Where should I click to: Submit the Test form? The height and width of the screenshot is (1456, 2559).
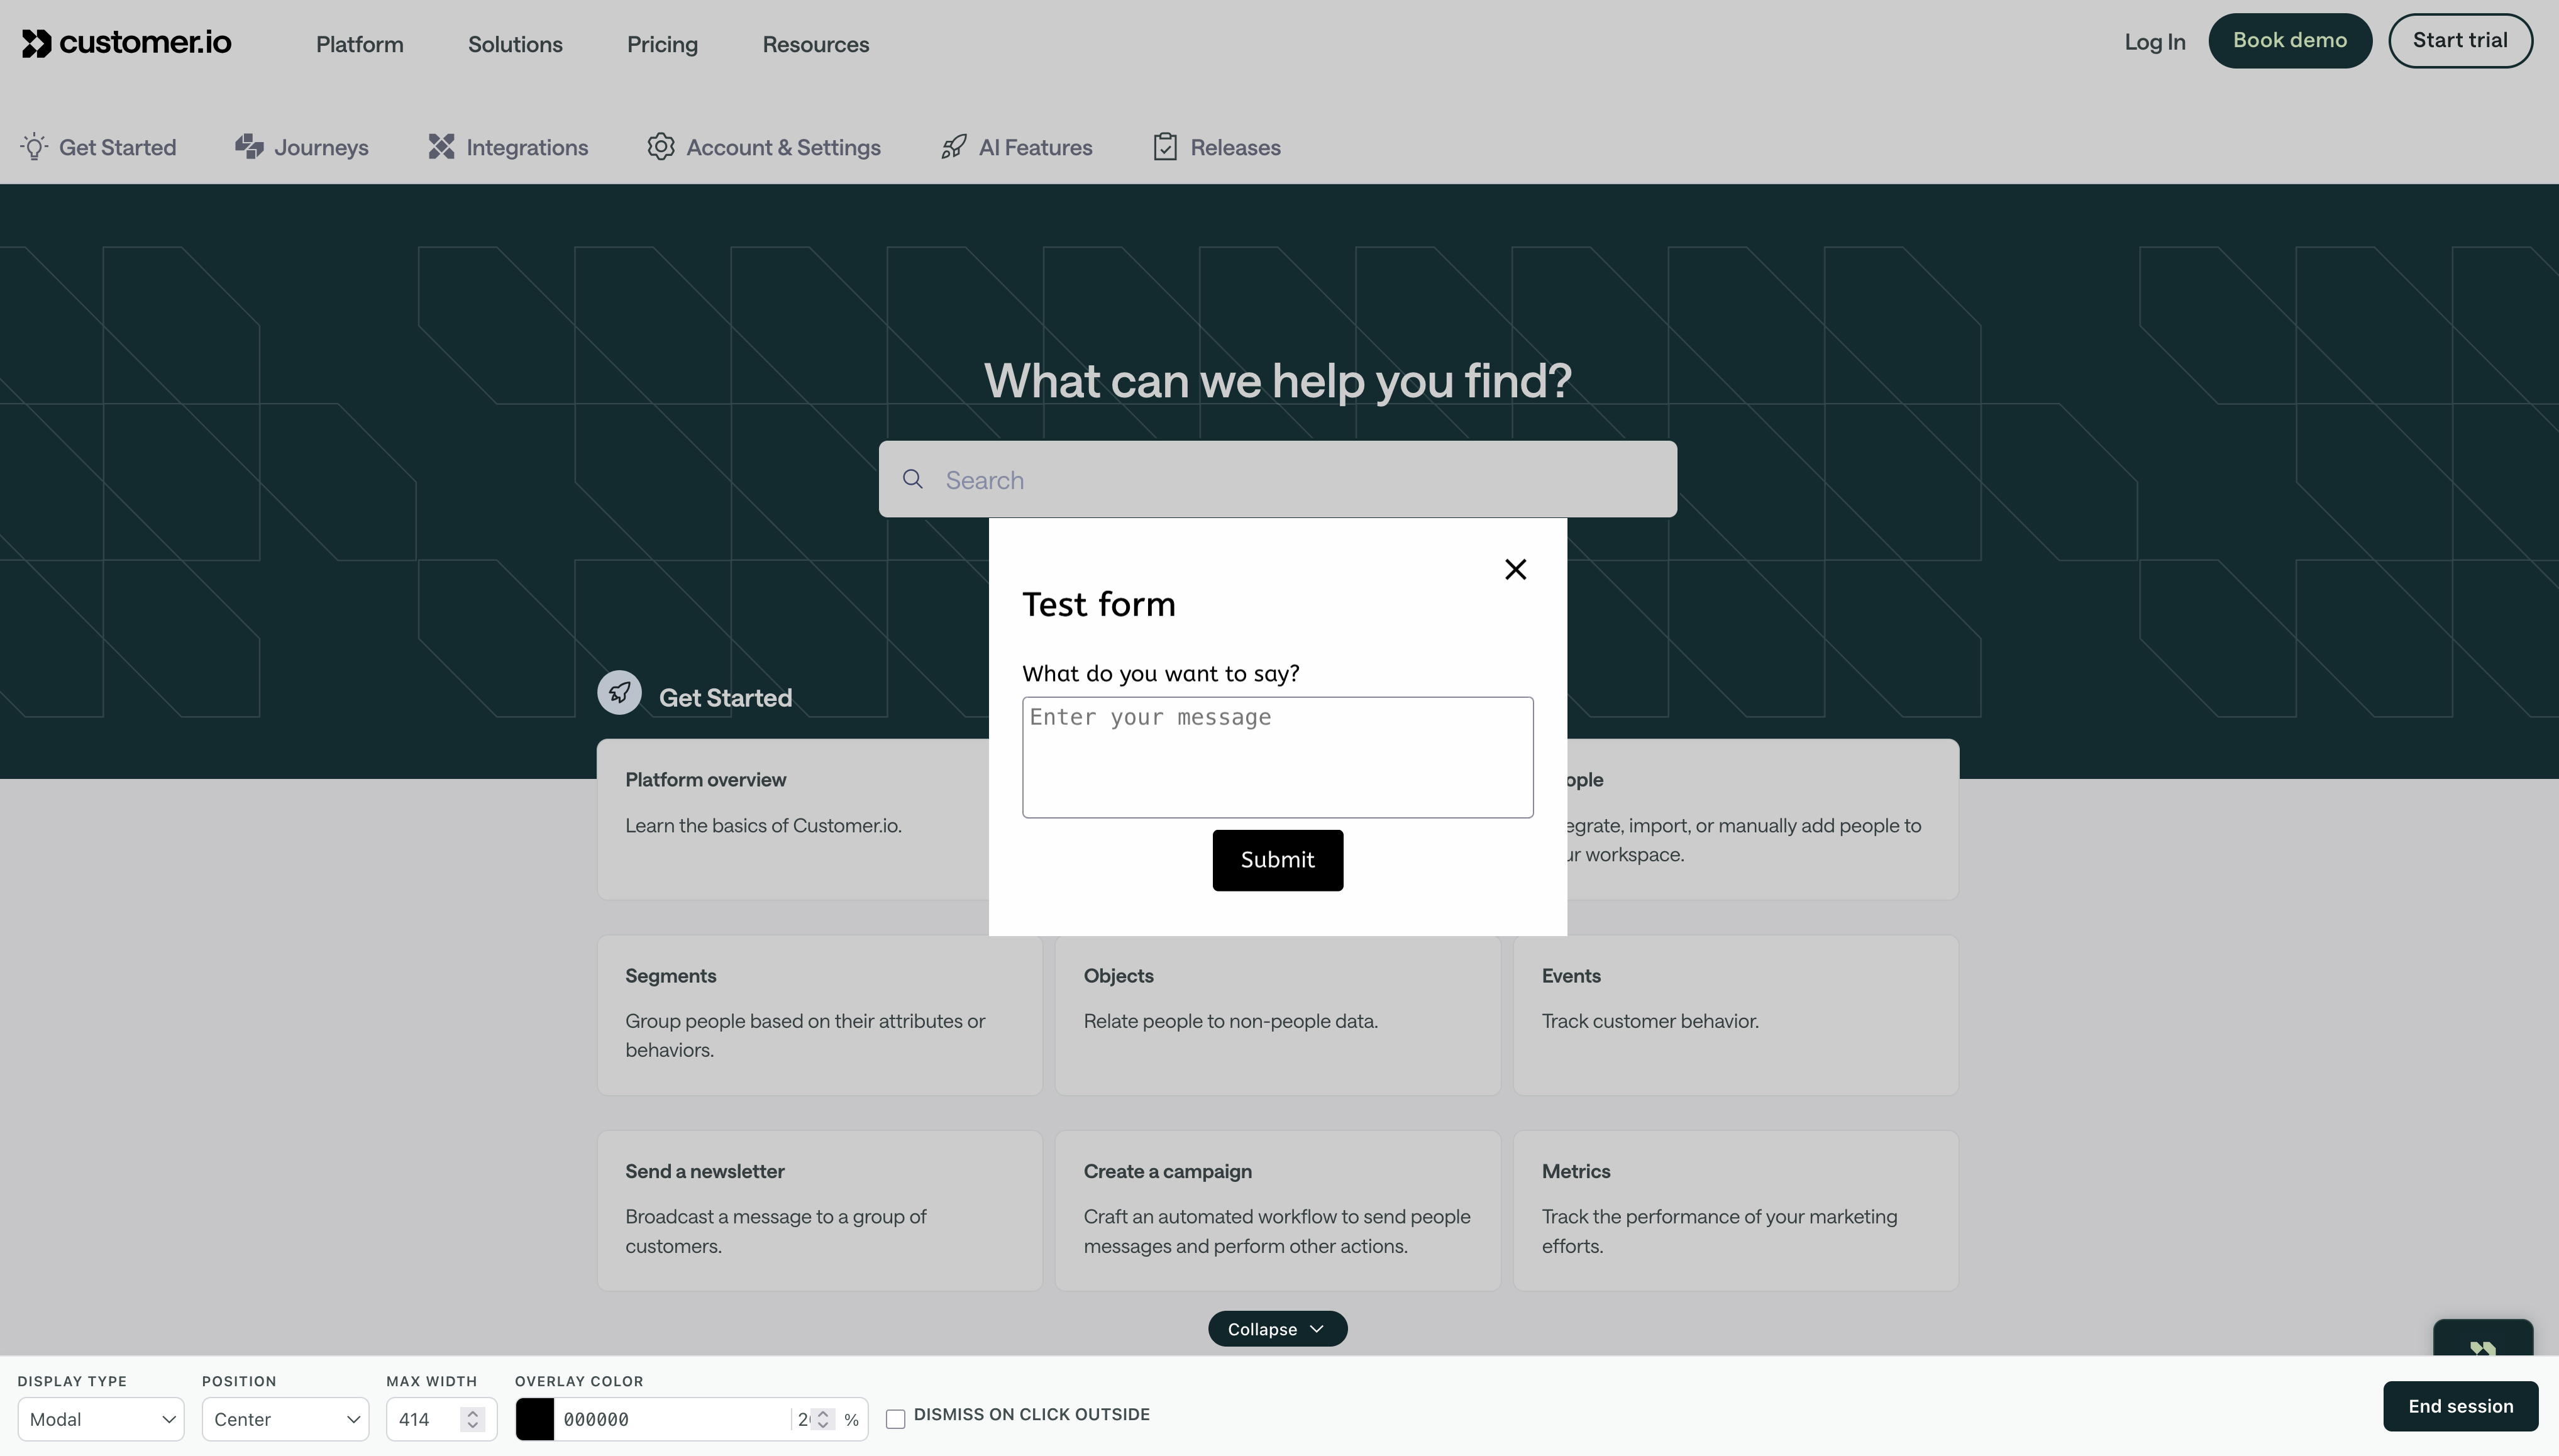[1277, 860]
